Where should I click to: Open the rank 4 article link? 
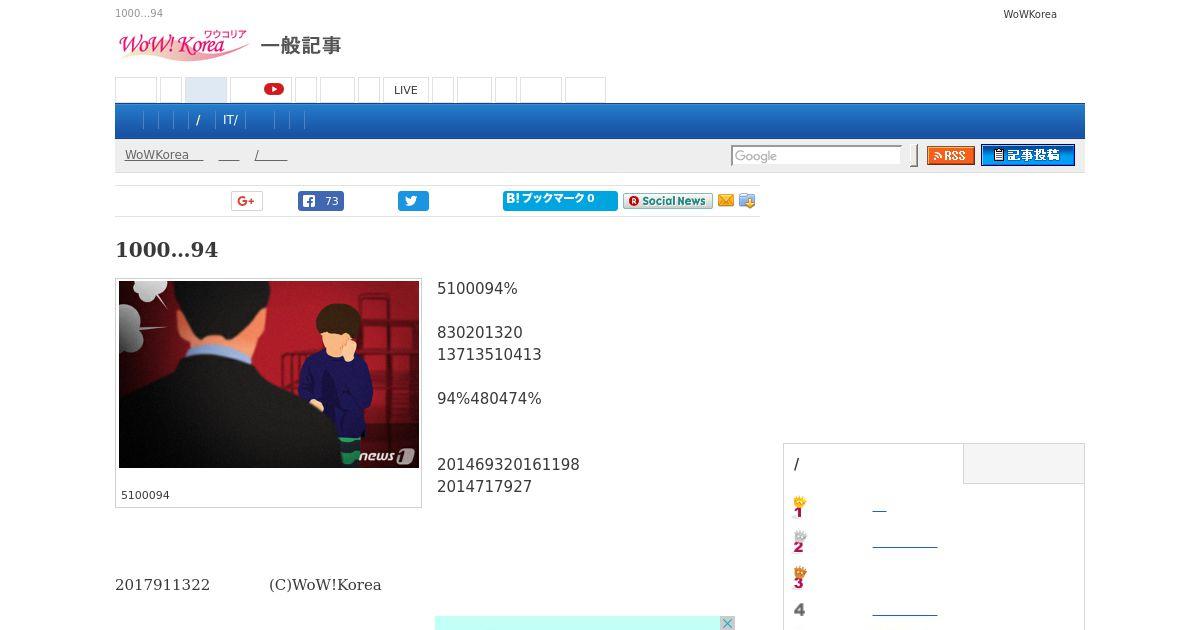coord(905,611)
